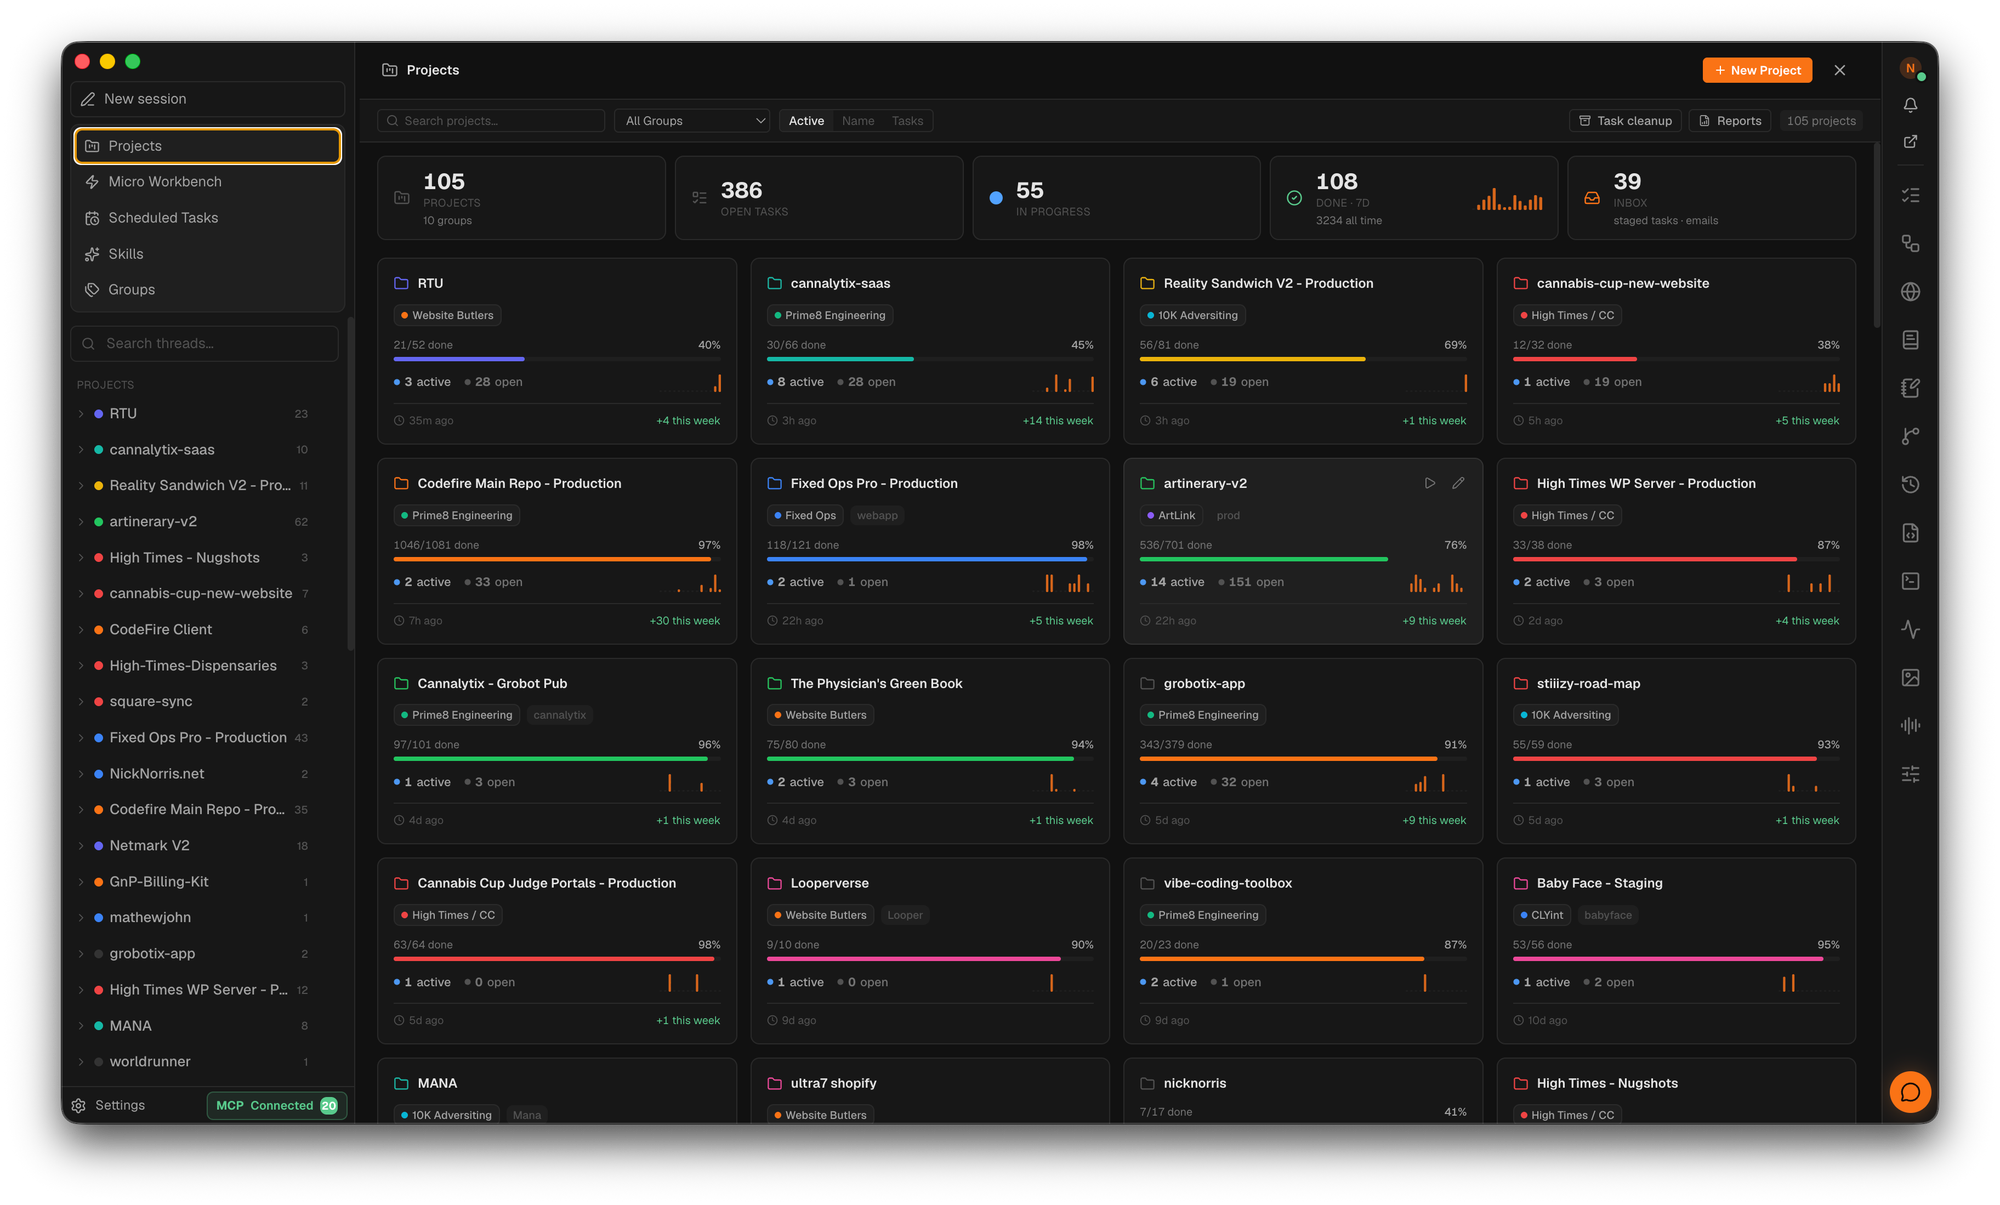Image resolution: width=2000 pixels, height=1205 pixels.
Task: Open Groups in the sidebar
Action: coord(208,290)
